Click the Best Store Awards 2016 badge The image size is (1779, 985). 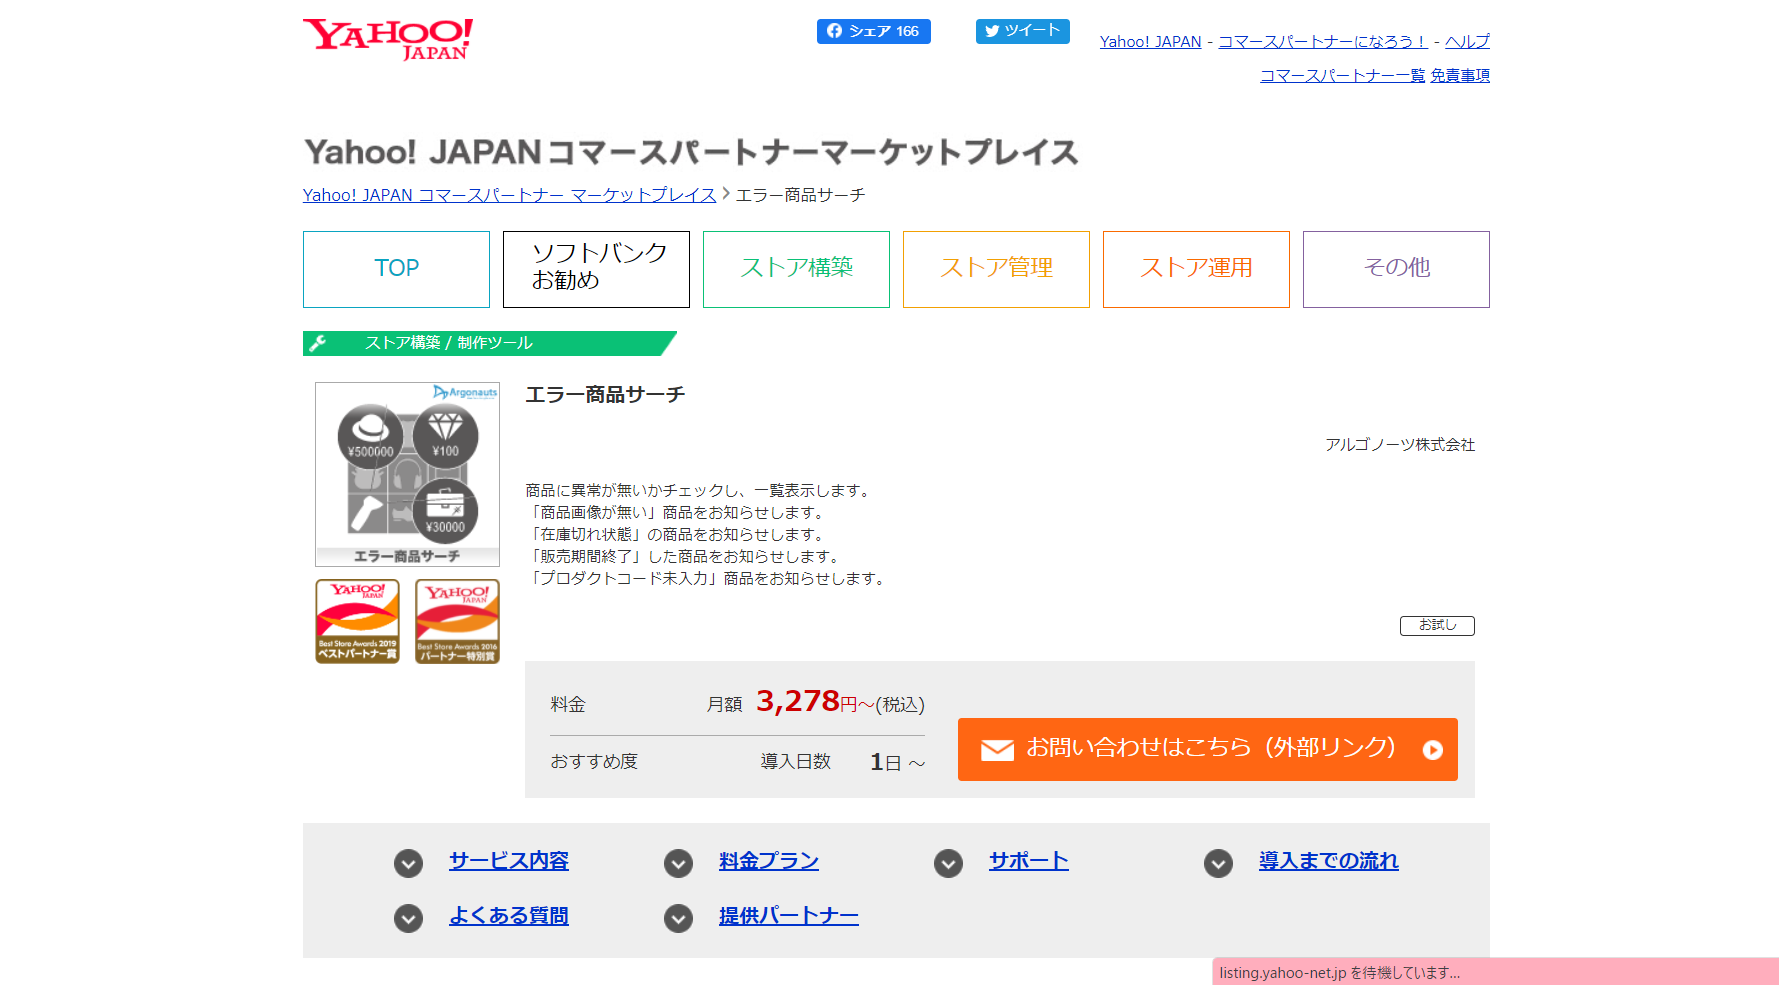pyautogui.click(x=457, y=621)
